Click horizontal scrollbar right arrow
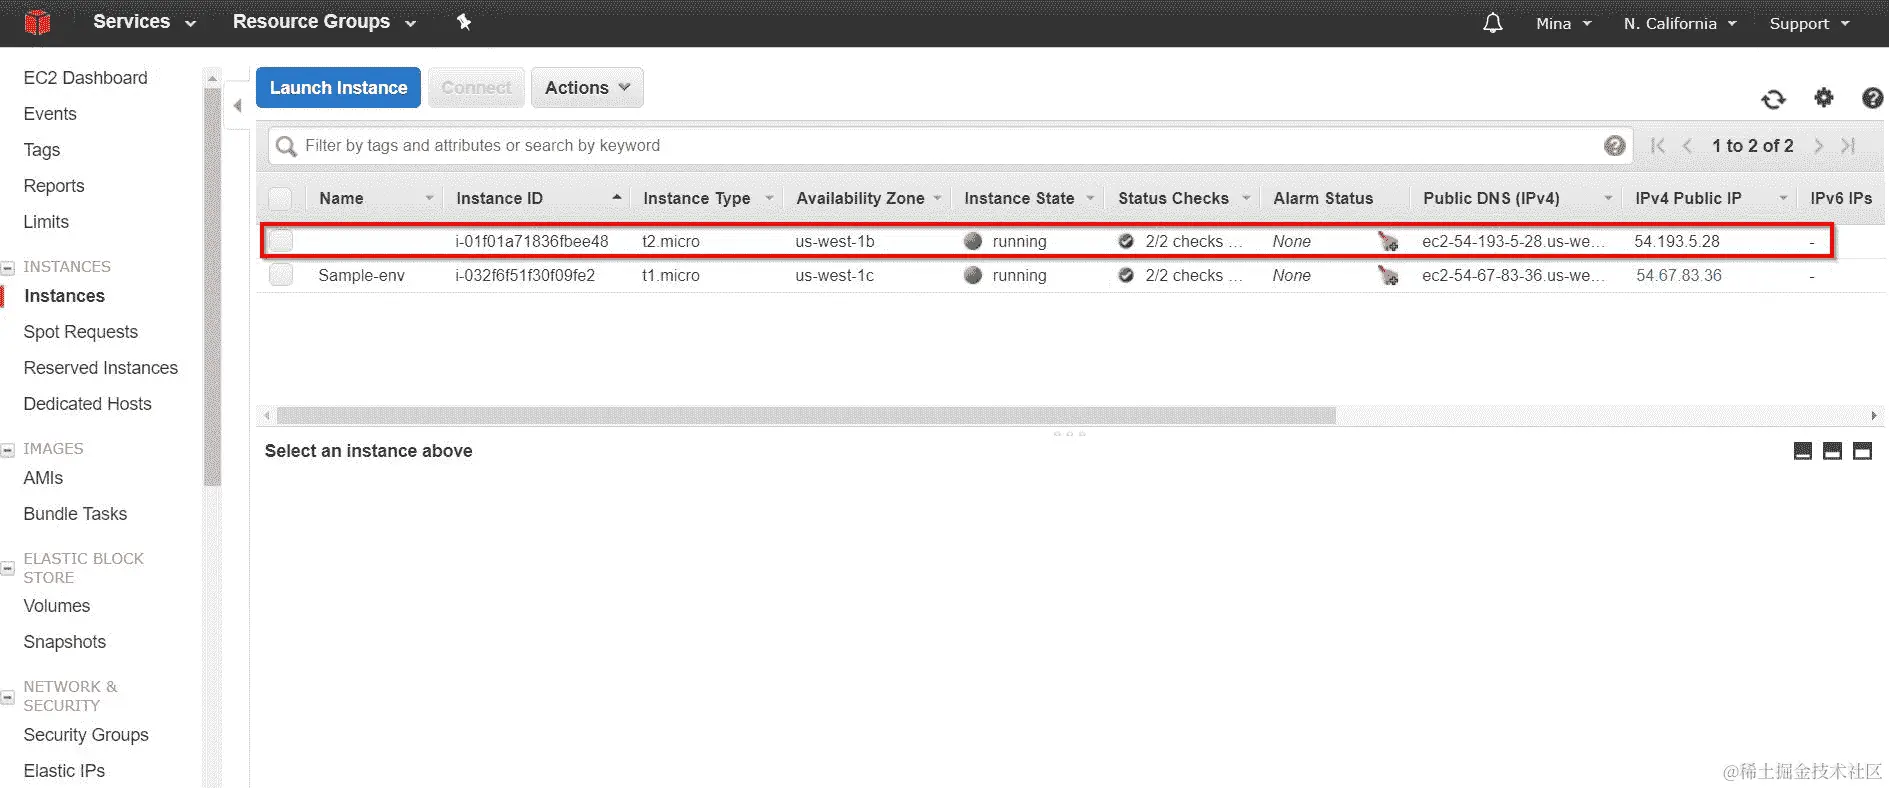1889x788 pixels. click(1874, 415)
